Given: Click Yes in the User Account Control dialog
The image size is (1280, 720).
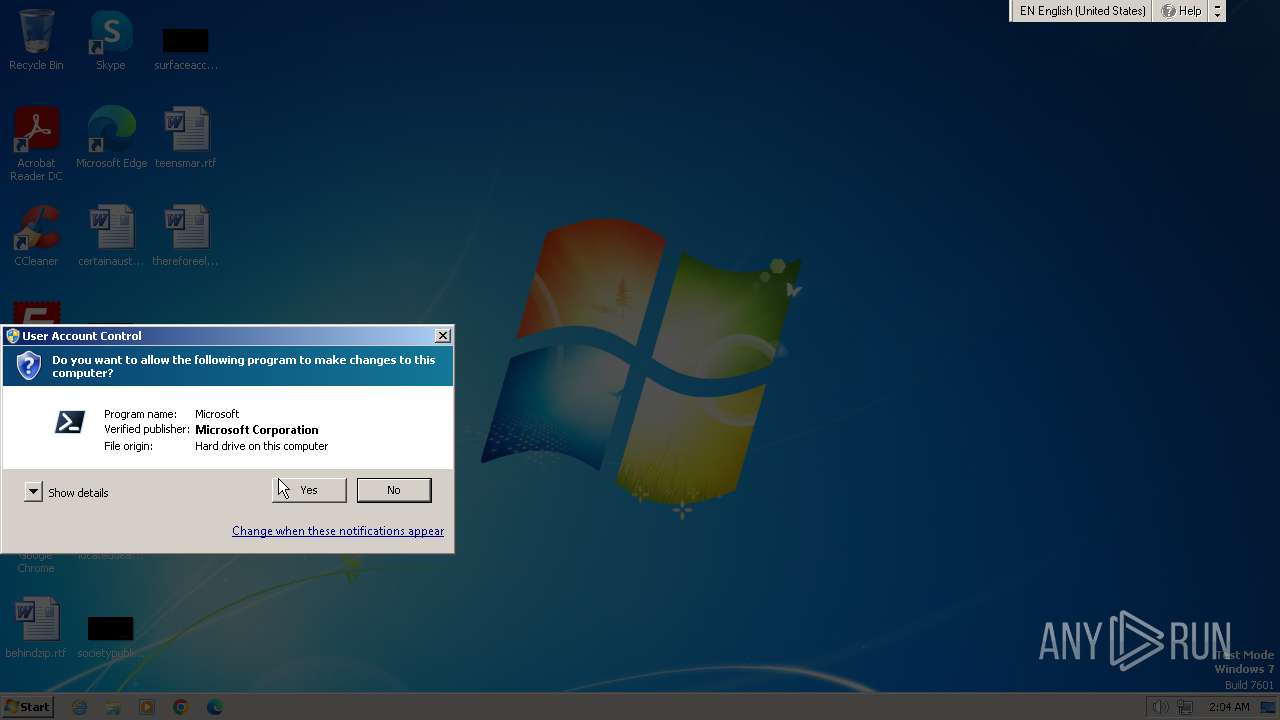Looking at the screenshot, I should [309, 490].
